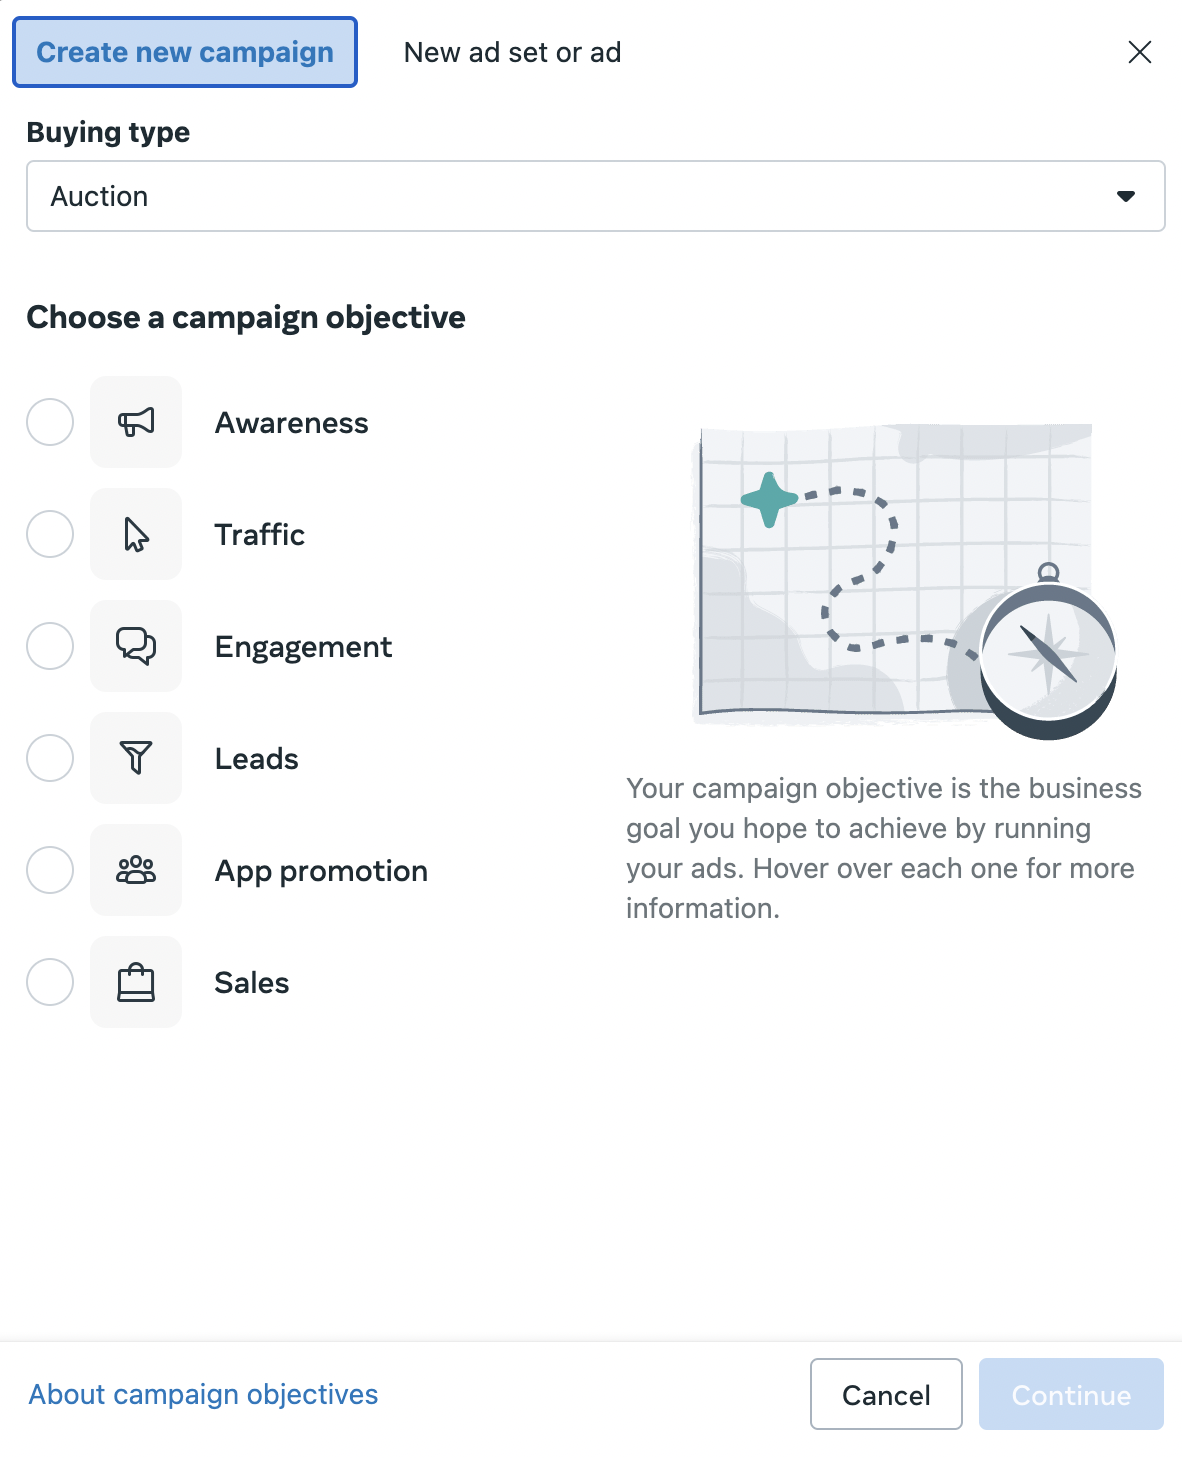The height and width of the screenshot is (1458, 1182).
Task: Select the Traffic radio button
Action: pos(50,534)
